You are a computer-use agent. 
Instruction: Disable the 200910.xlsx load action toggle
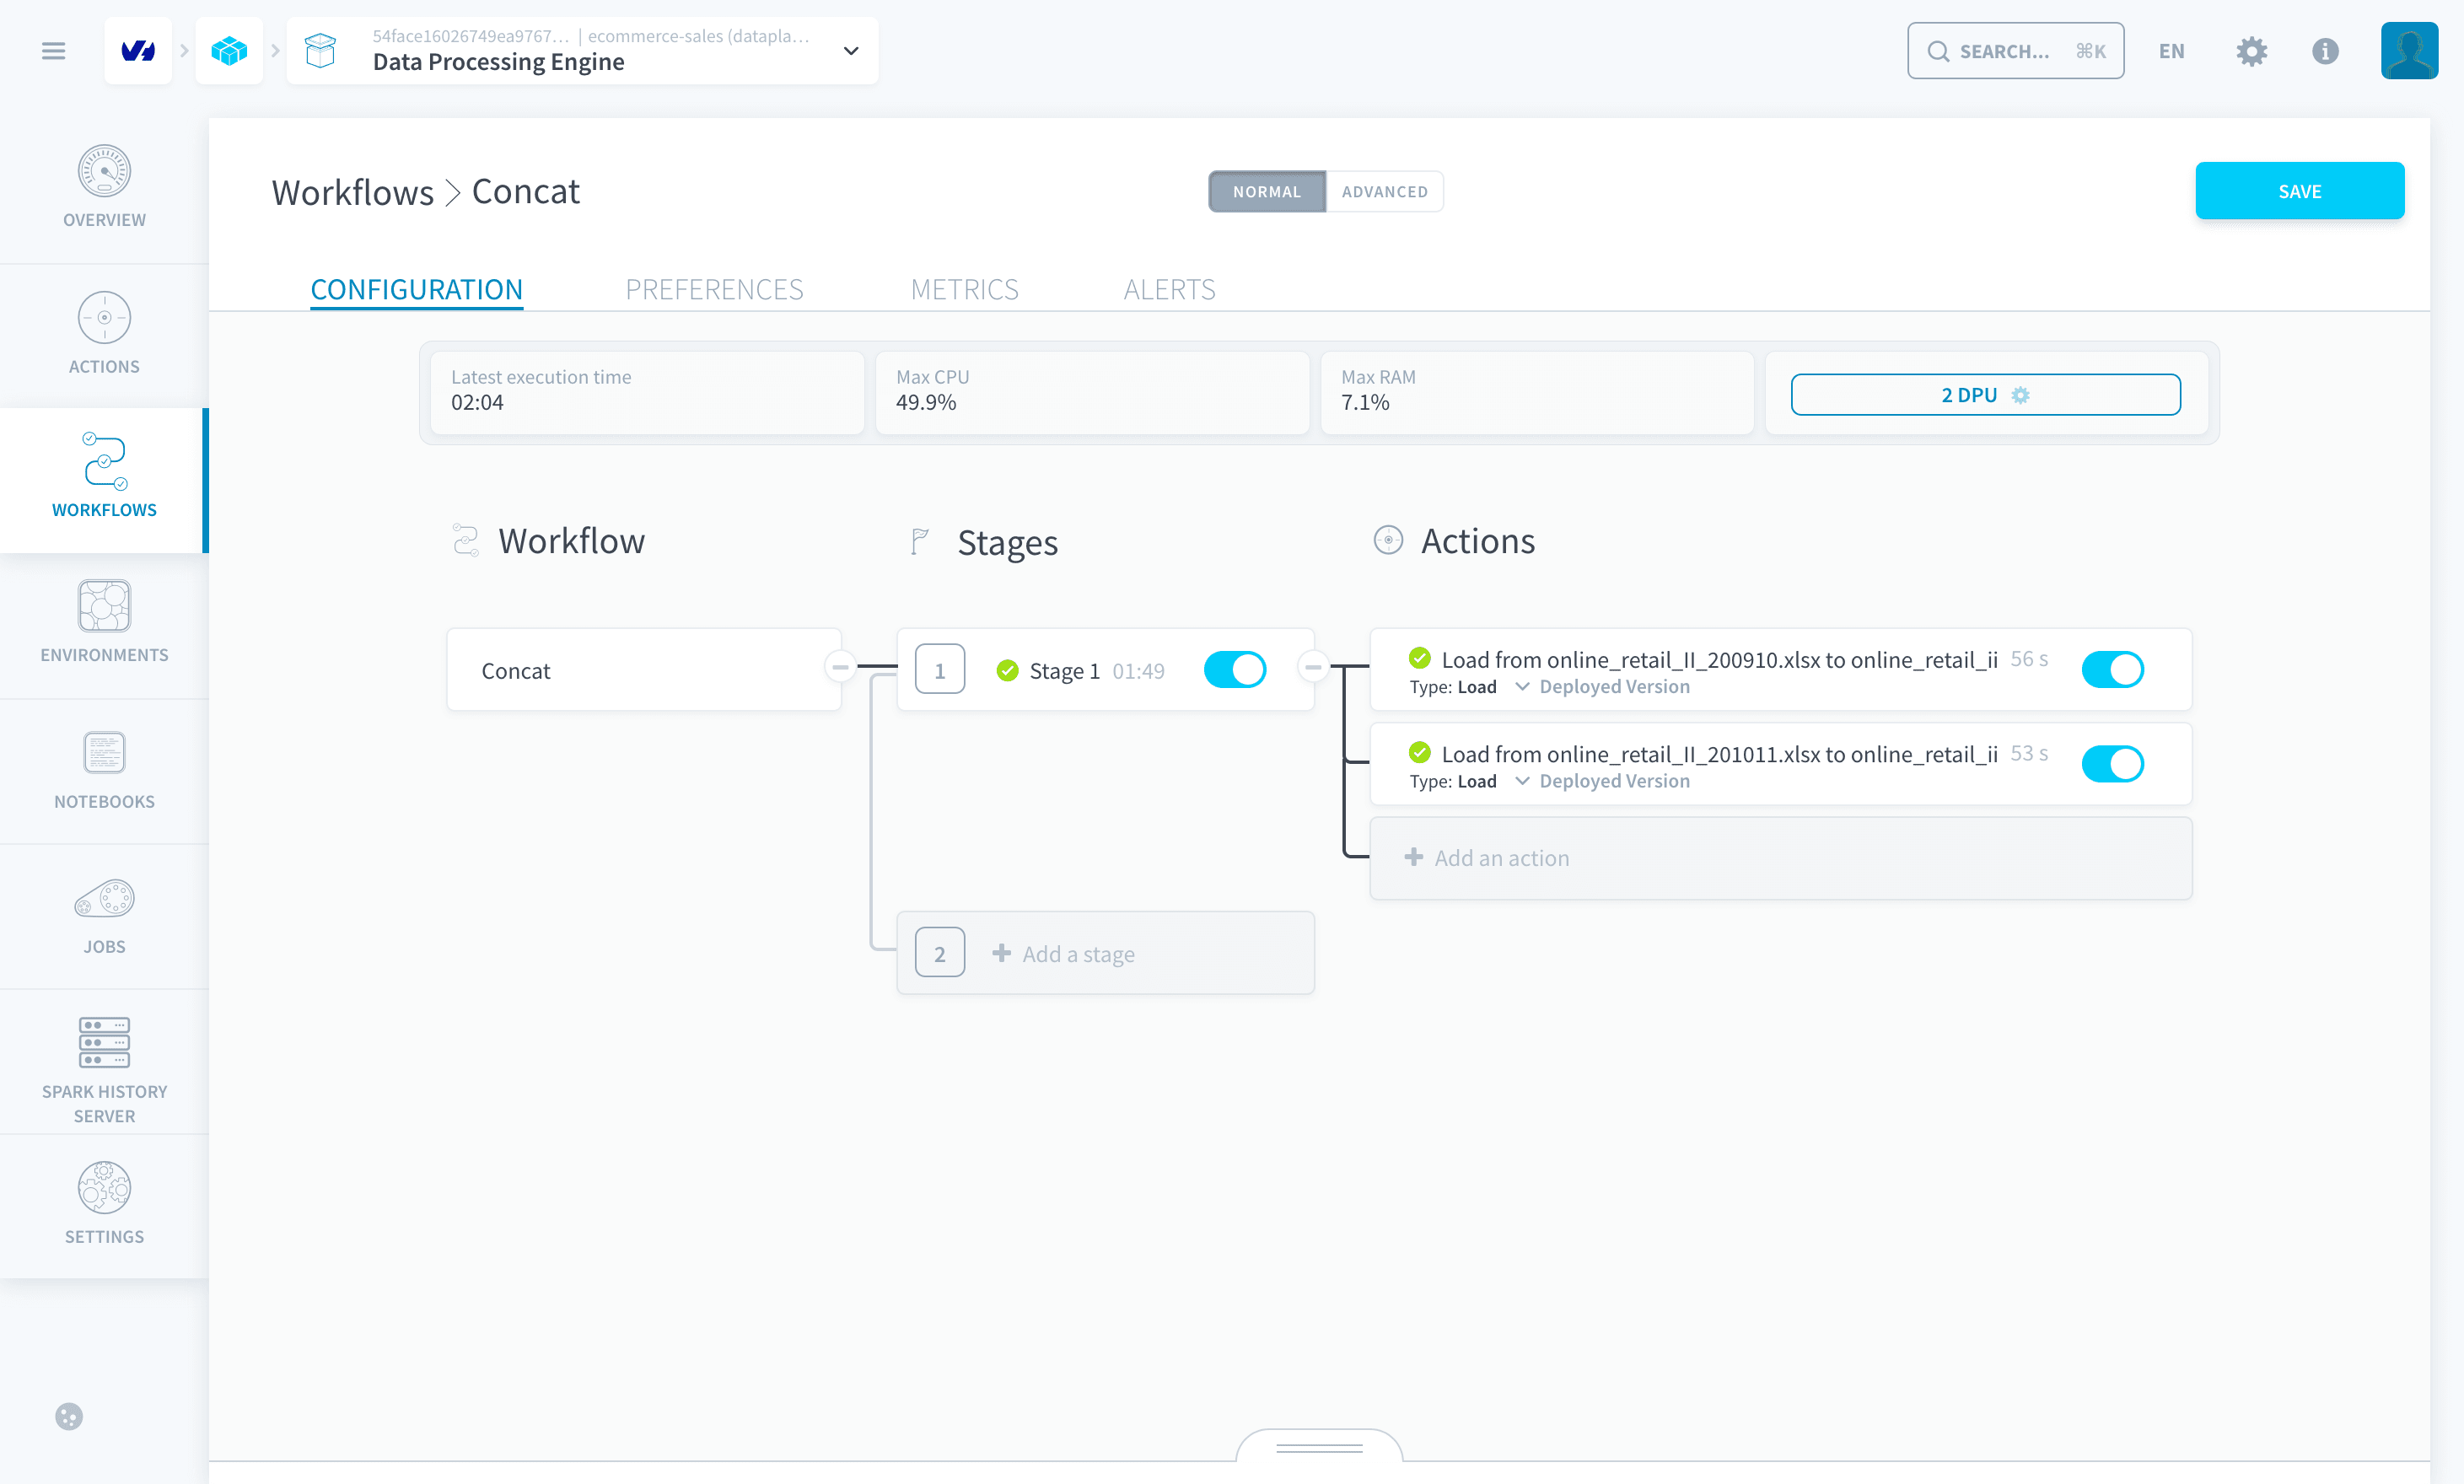2112,670
